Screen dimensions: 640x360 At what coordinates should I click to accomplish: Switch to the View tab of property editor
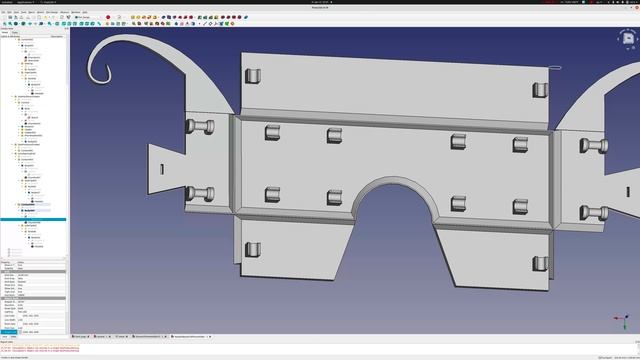pos(5,337)
